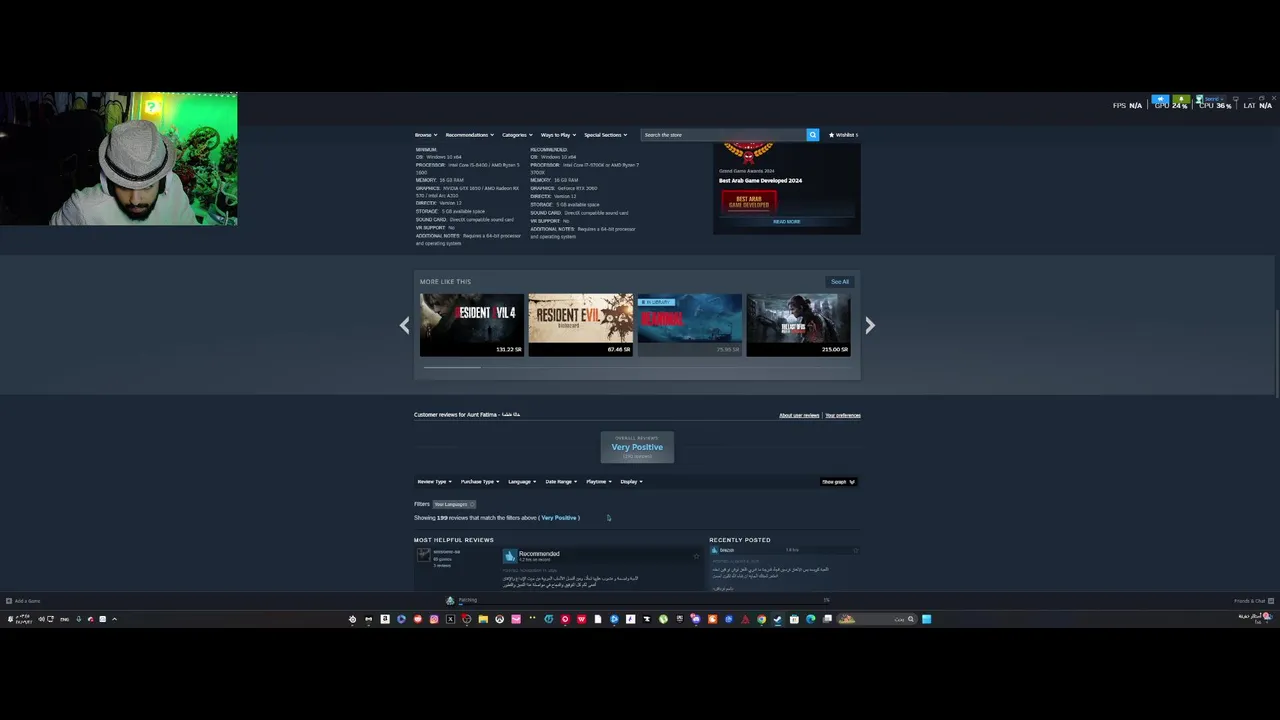Expand the Show graph toggle
Screen dimensions: 1280x720
[x=838, y=482]
